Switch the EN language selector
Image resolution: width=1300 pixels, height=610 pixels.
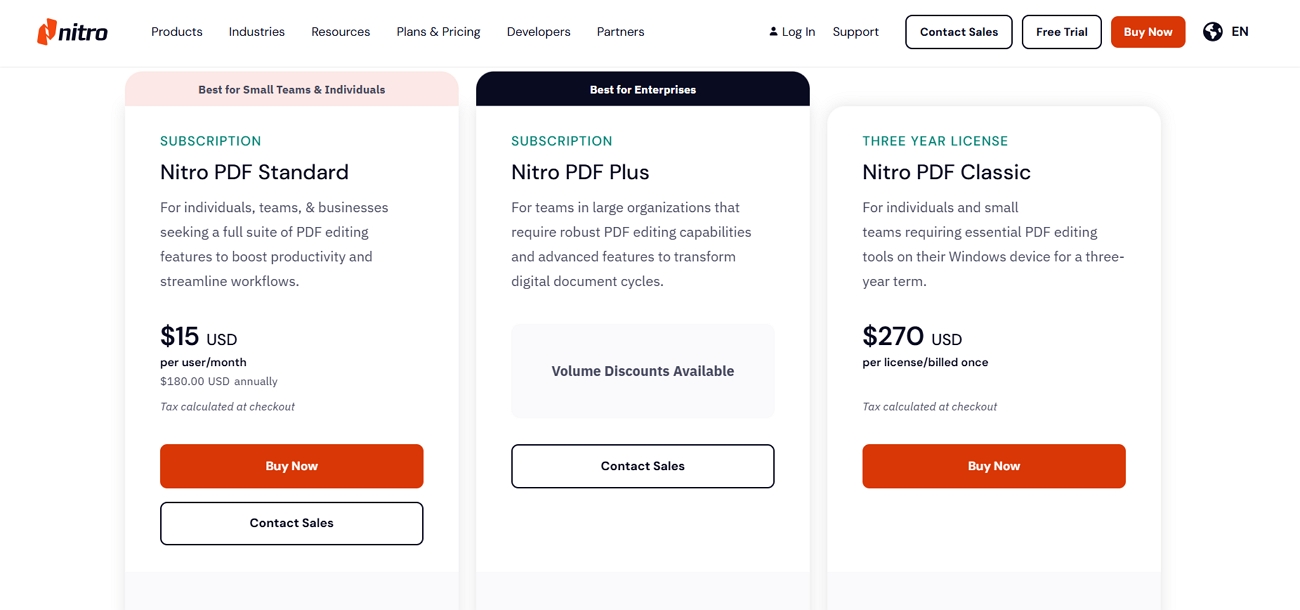(x=1240, y=32)
